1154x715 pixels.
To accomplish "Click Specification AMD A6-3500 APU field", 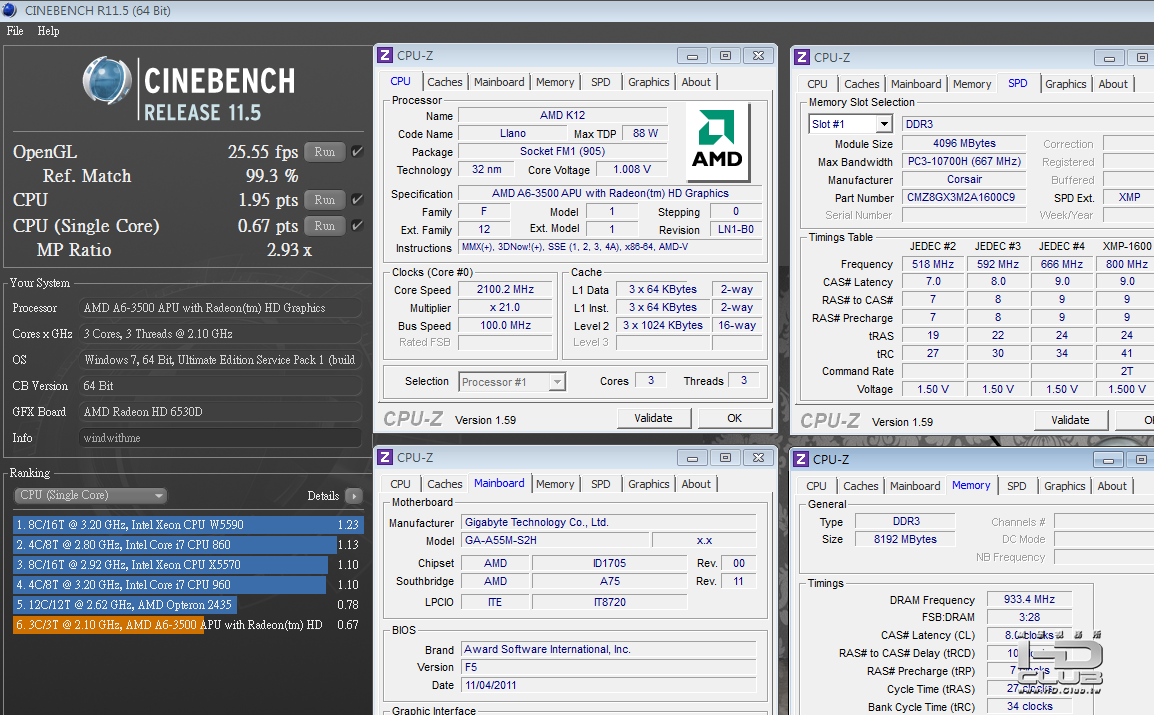I will pos(610,193).
